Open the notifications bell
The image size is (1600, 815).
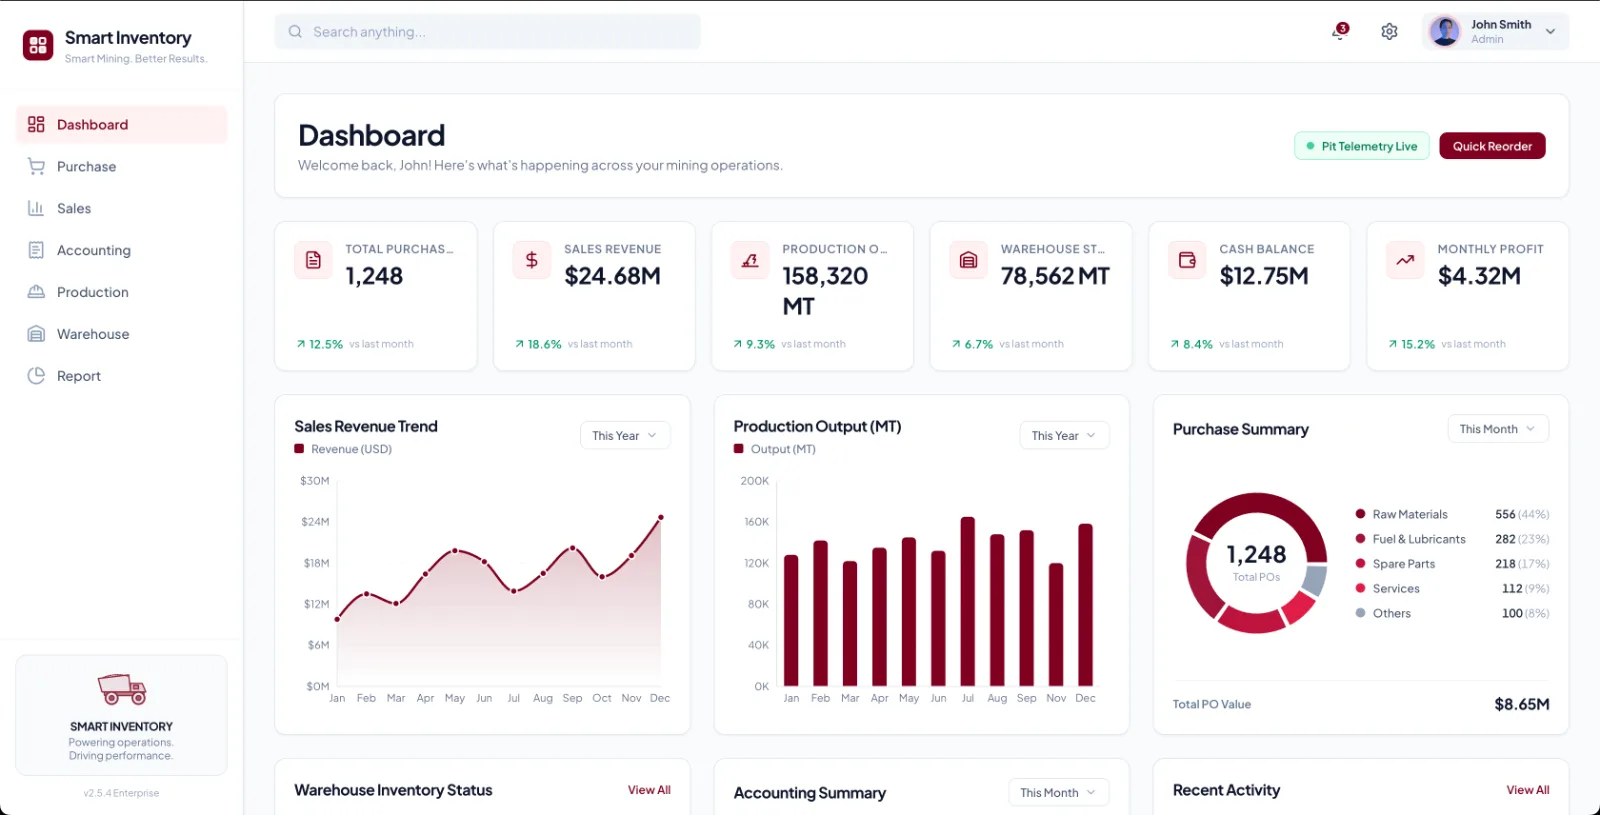pyautogui.click(x=1340, y=32)
